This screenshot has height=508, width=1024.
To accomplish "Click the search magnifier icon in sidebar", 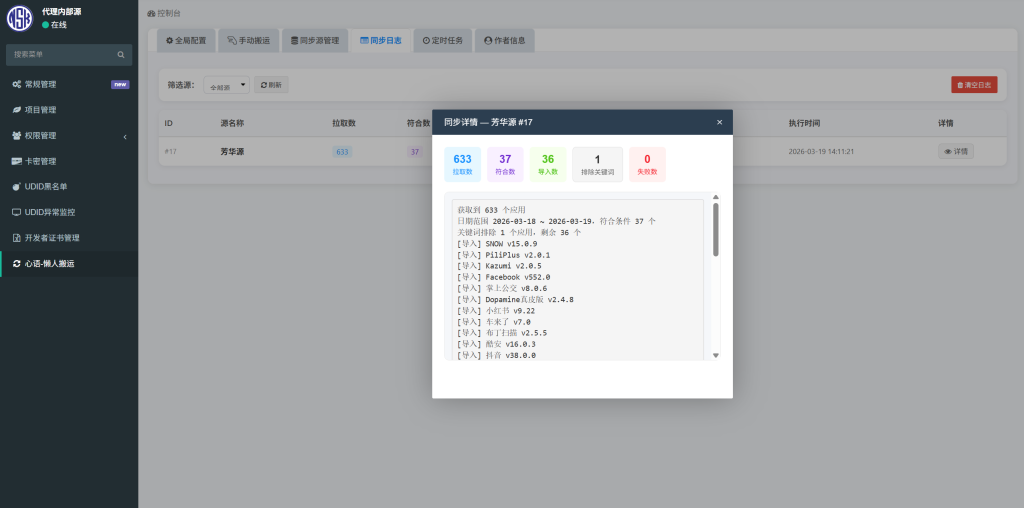I will 121,54.
